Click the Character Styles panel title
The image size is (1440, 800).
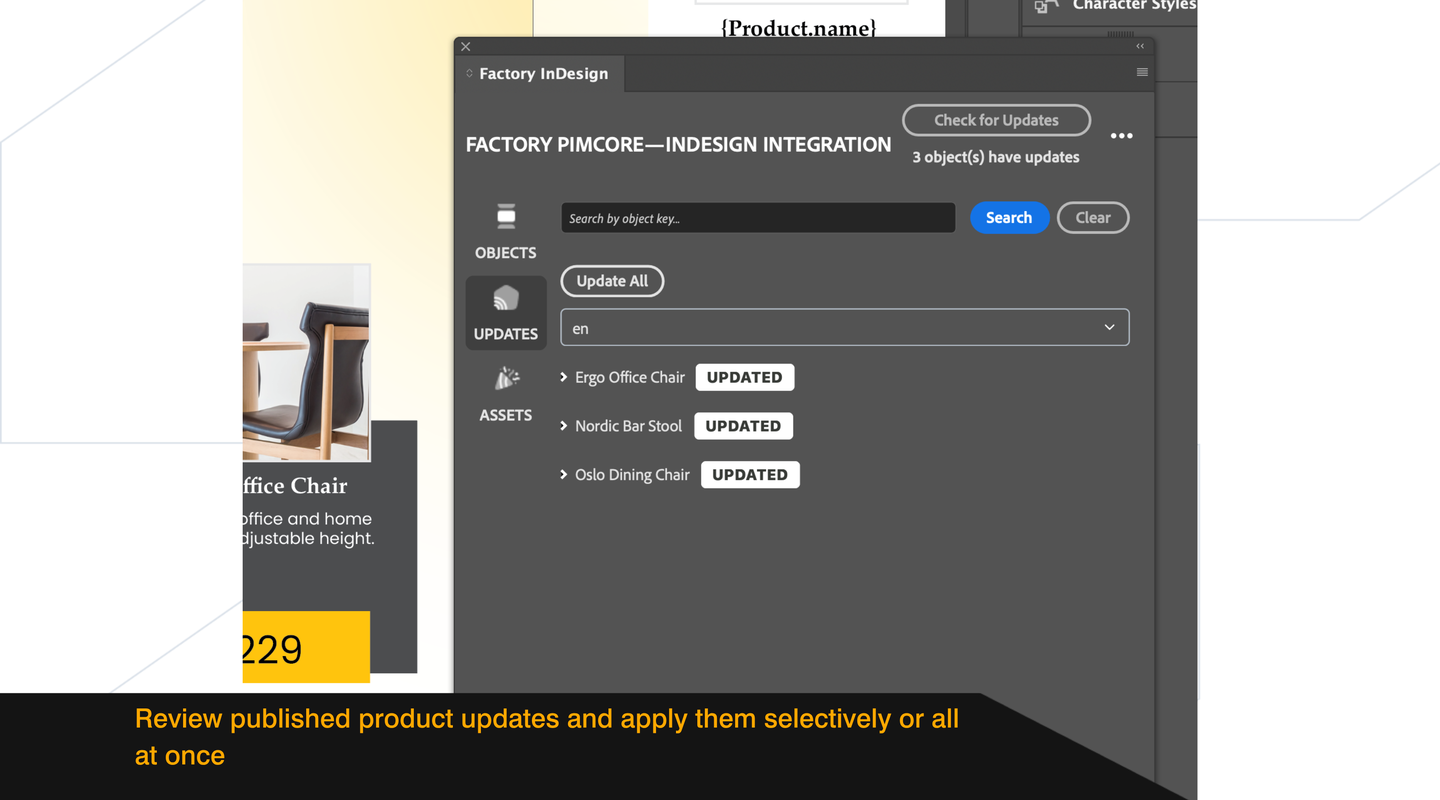(x=1134, y=6)
